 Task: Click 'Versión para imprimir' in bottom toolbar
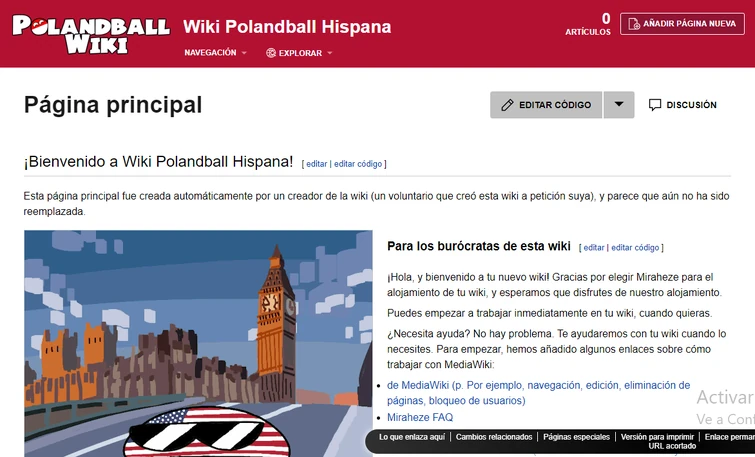click(657, 437)
